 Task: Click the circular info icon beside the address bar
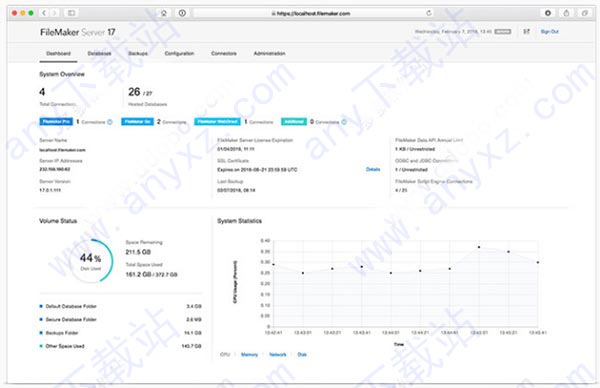tap(182, 13)
